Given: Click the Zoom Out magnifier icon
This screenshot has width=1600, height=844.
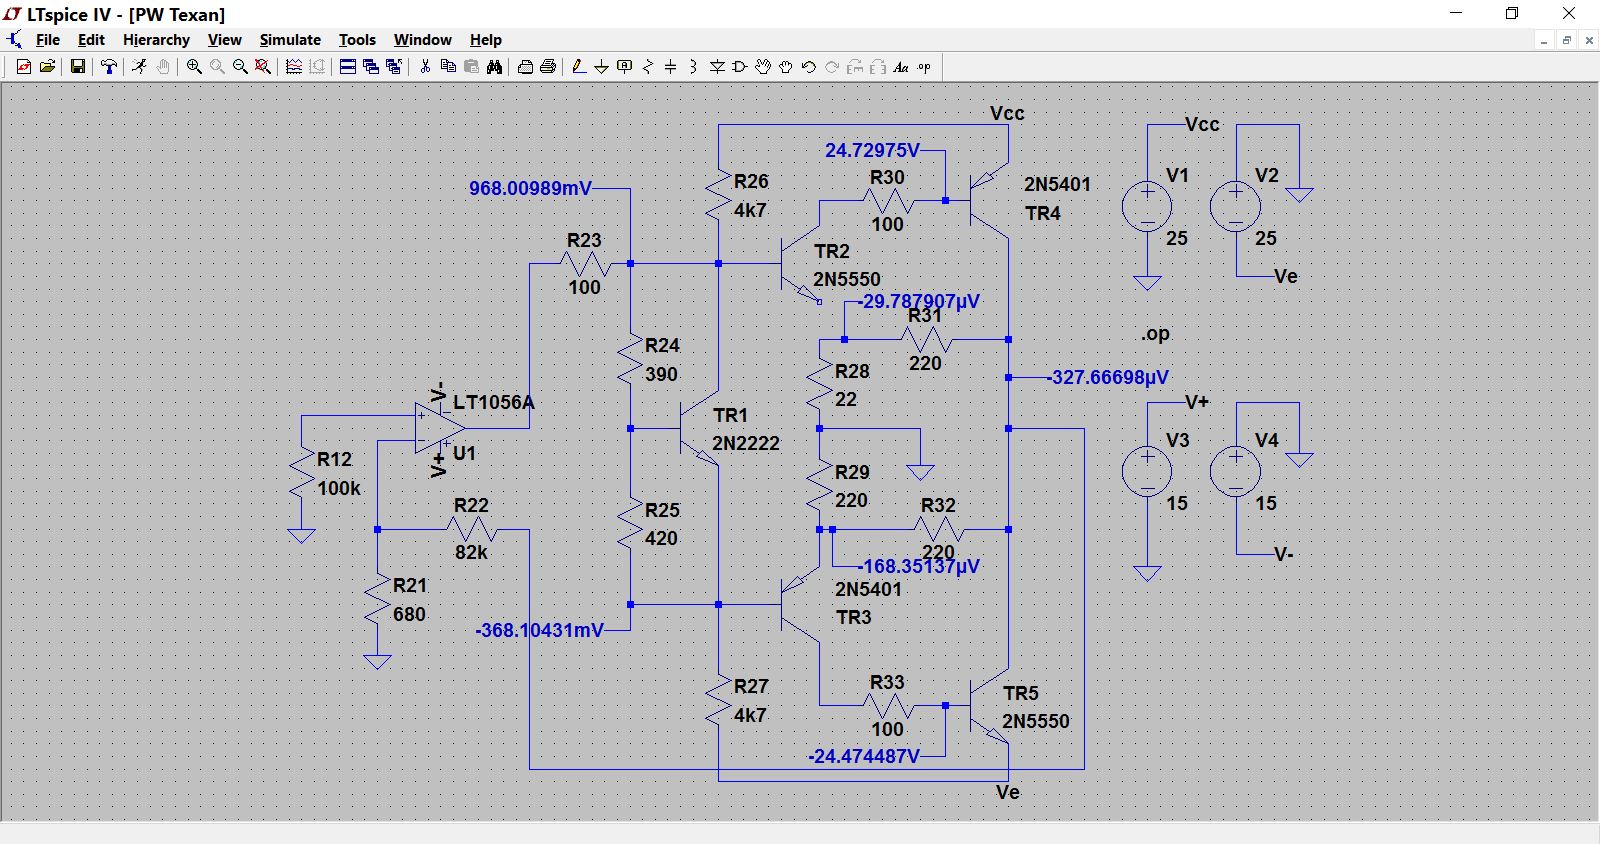Looking at the screenshot, I should (240, 67).
